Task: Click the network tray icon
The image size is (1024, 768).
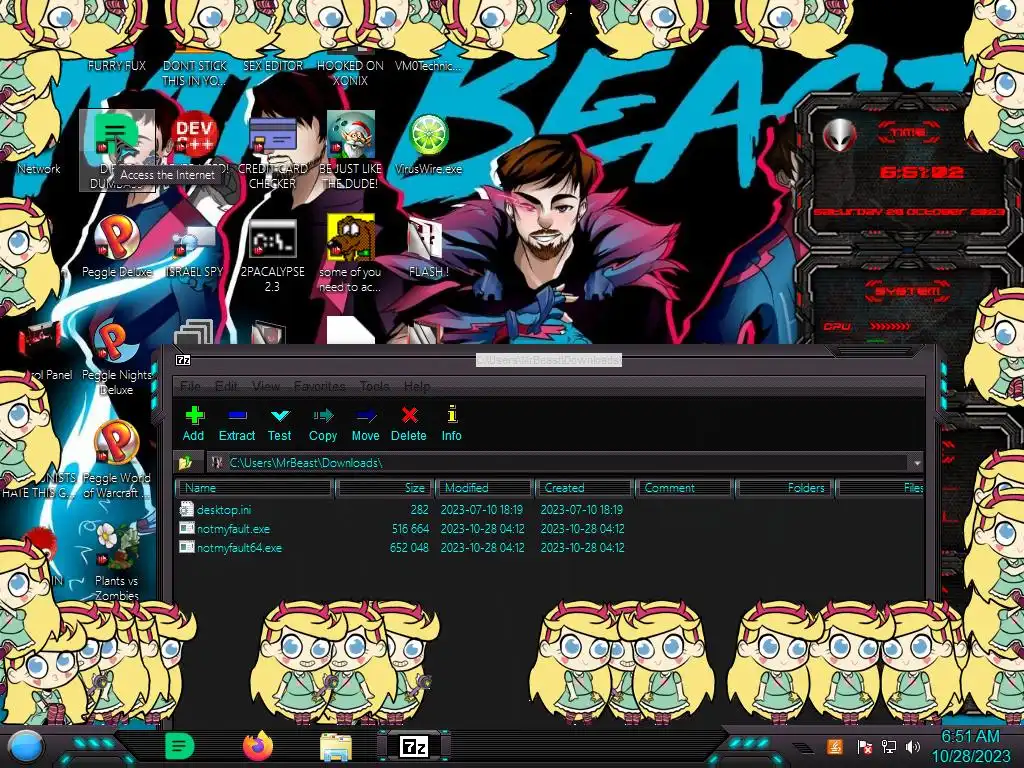Action: 888,746
